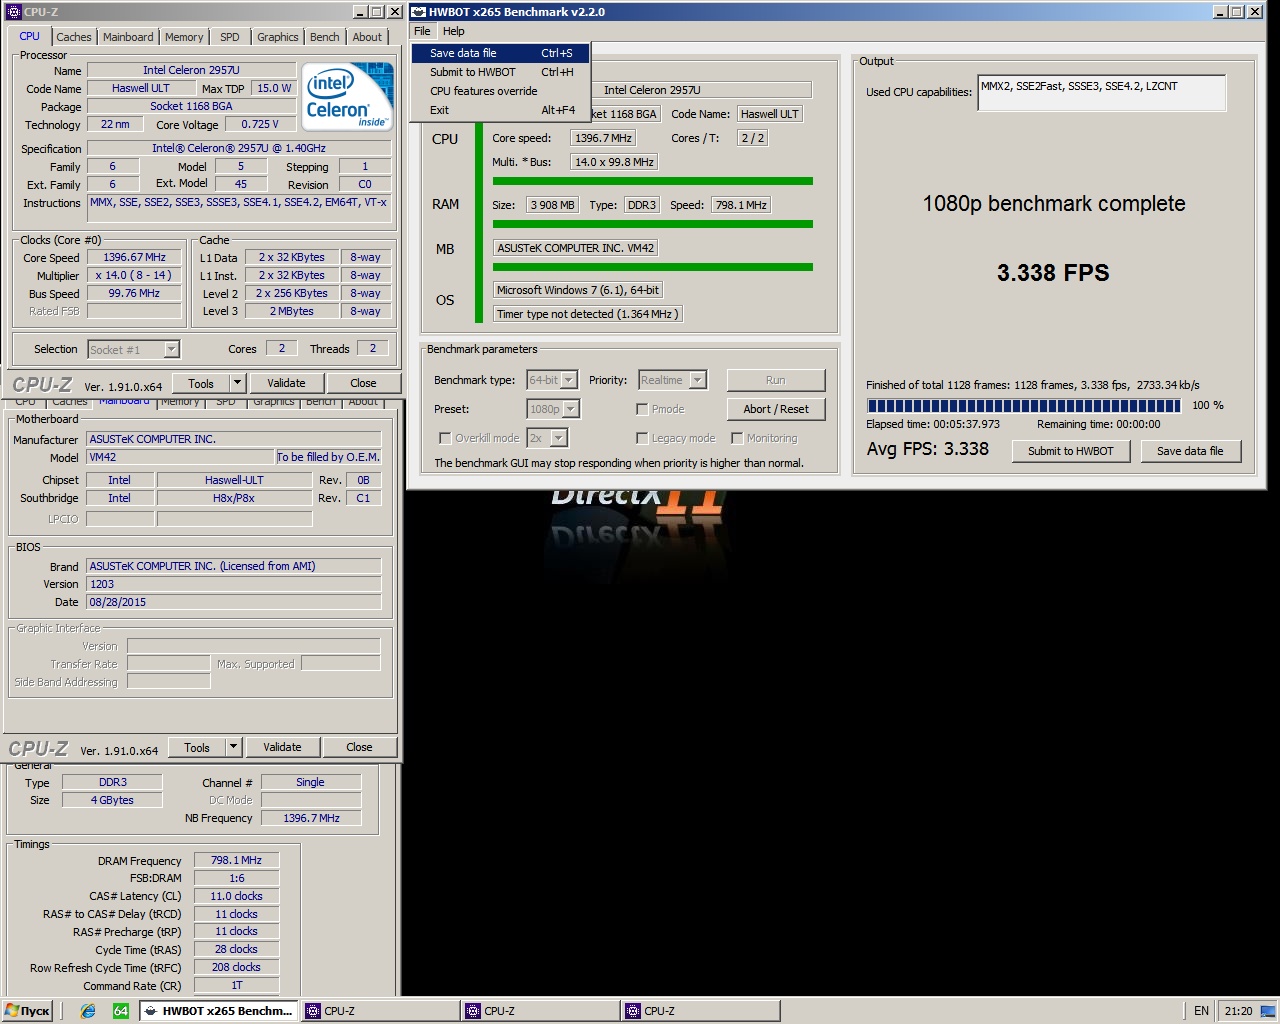Click Save data file button in Output panel
This screenshot has height=1024, width=1280.
[1190, 451]
